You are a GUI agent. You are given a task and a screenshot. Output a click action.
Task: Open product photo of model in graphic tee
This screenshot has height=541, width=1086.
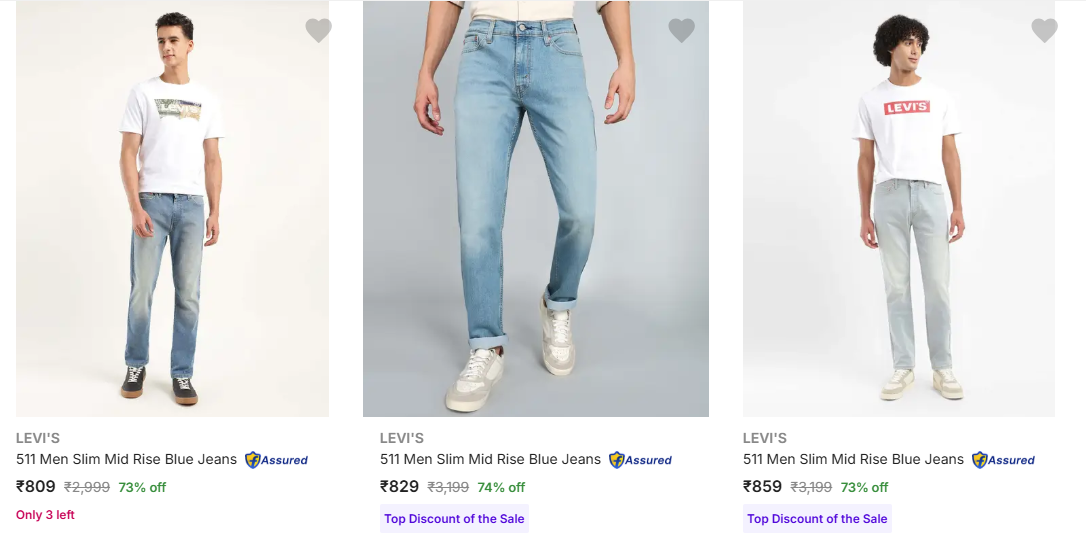pos(172,209)
